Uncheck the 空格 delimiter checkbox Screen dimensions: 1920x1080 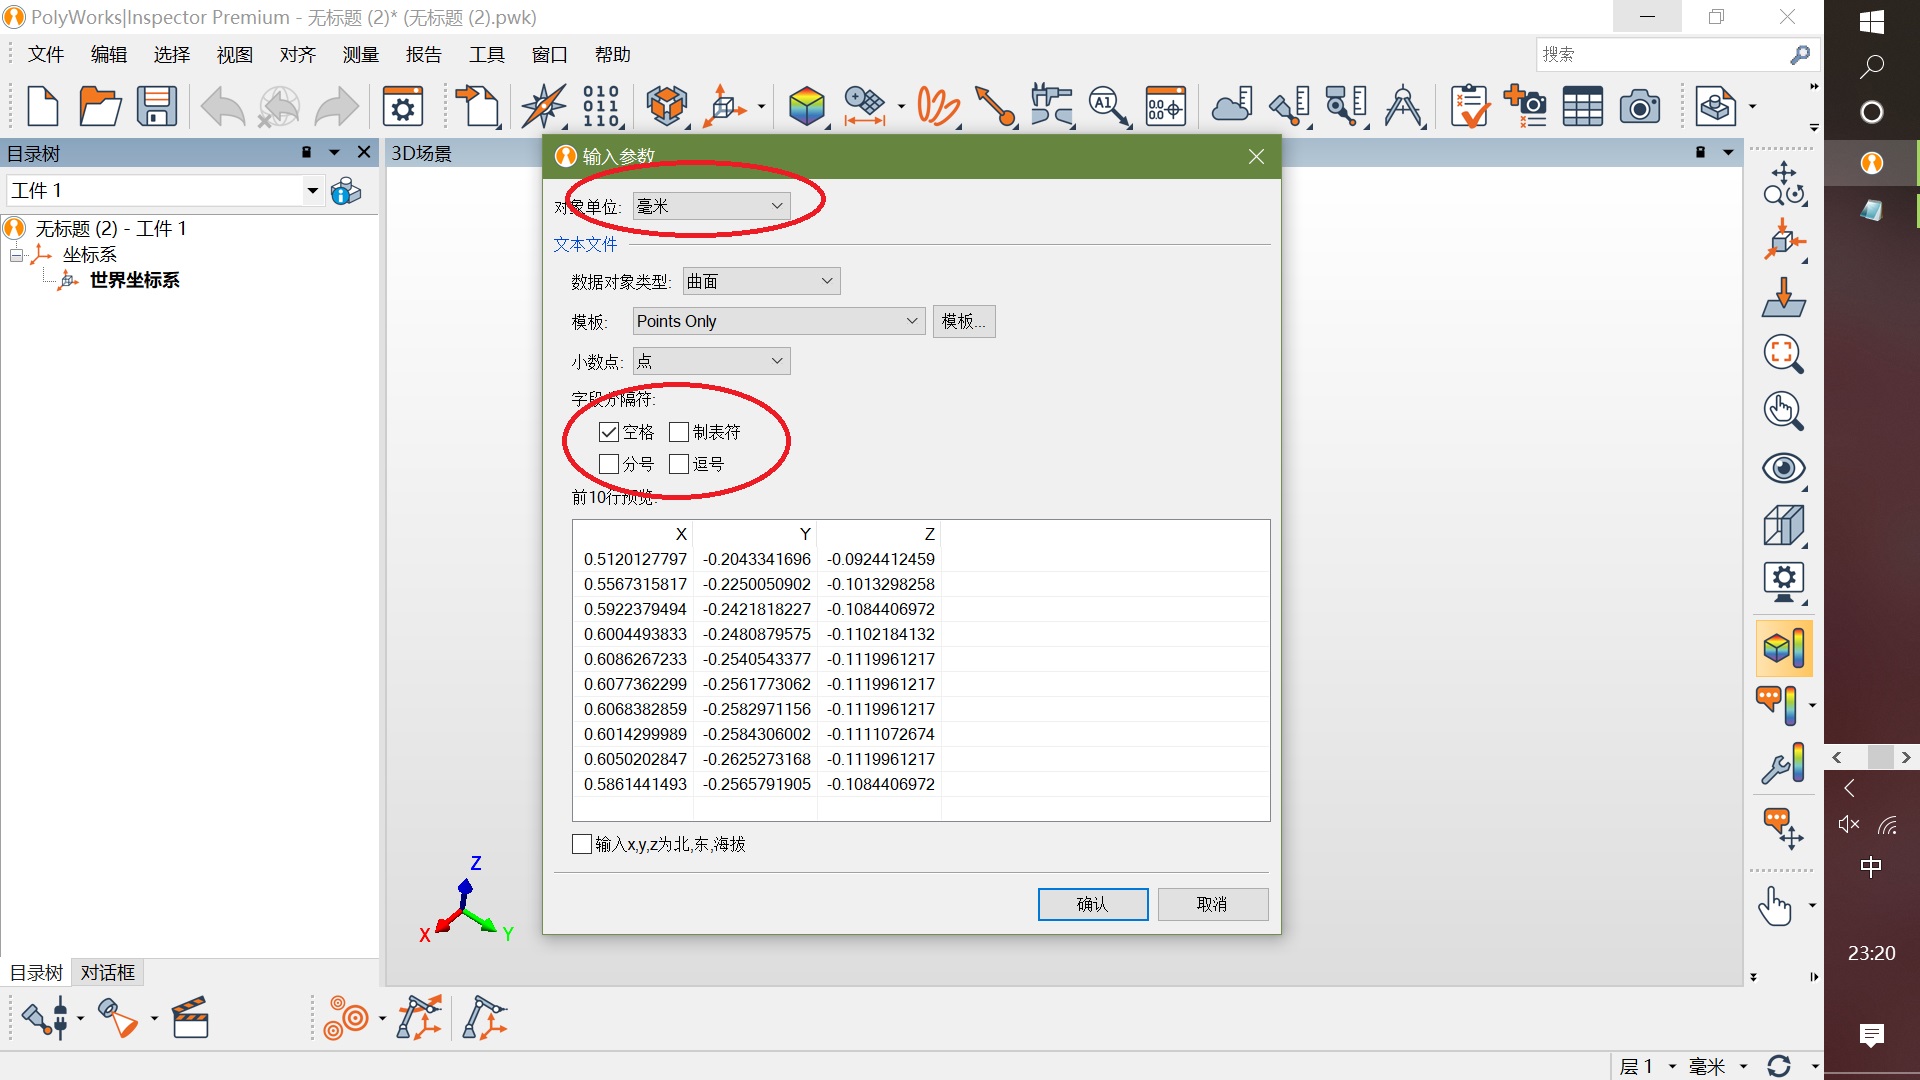click(609, 432)
